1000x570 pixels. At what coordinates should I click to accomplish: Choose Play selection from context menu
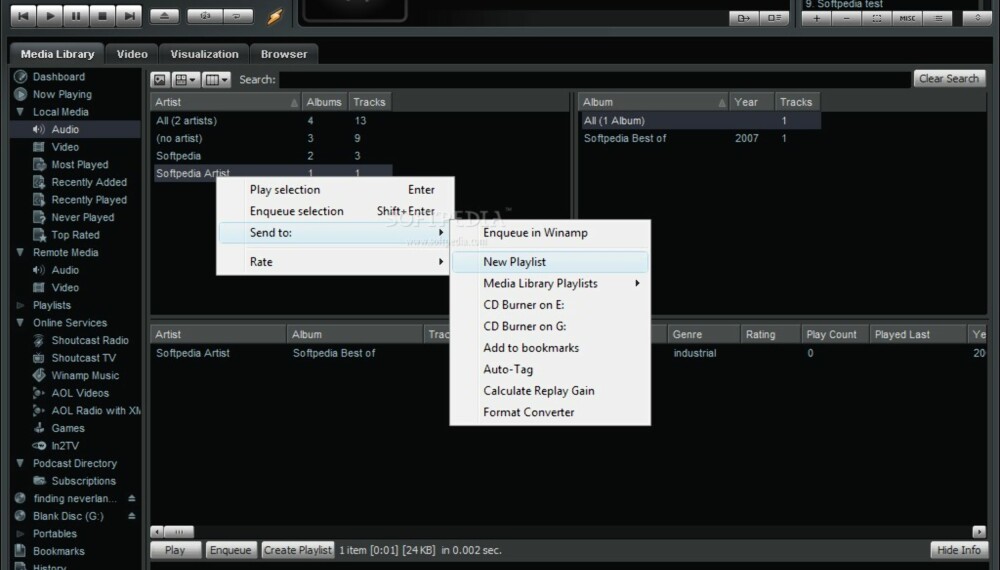336,190
